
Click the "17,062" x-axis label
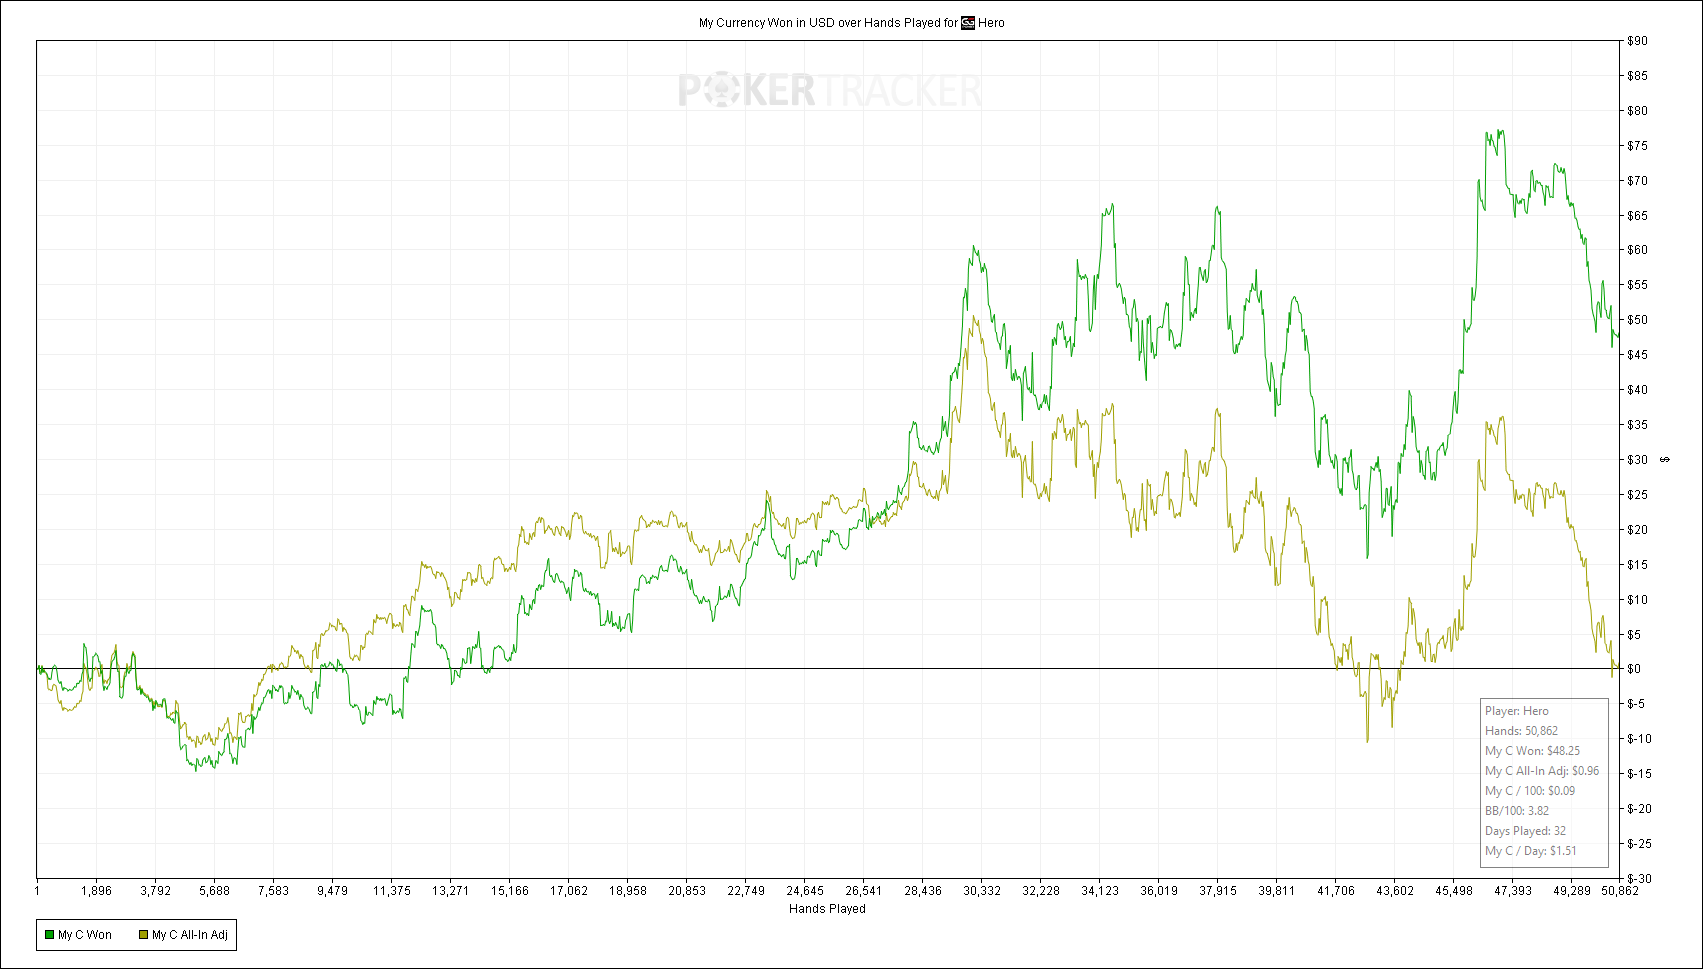(568, 891)
